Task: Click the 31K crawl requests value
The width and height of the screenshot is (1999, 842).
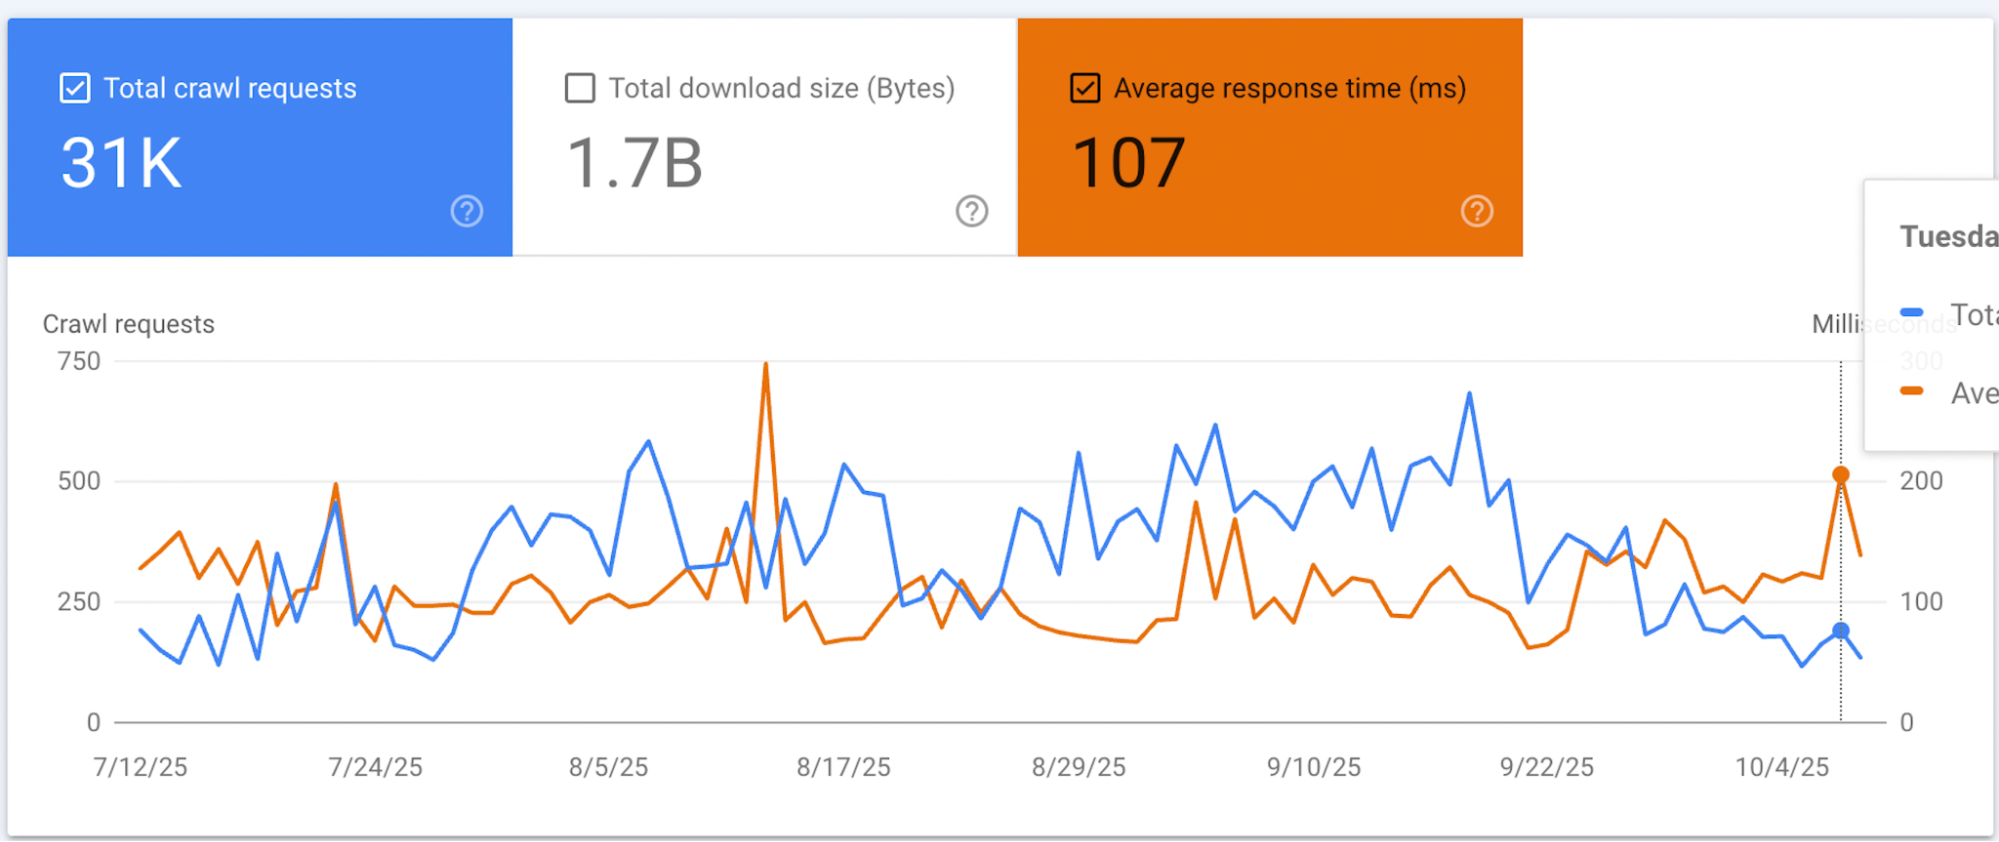Action: coord(122,163)
